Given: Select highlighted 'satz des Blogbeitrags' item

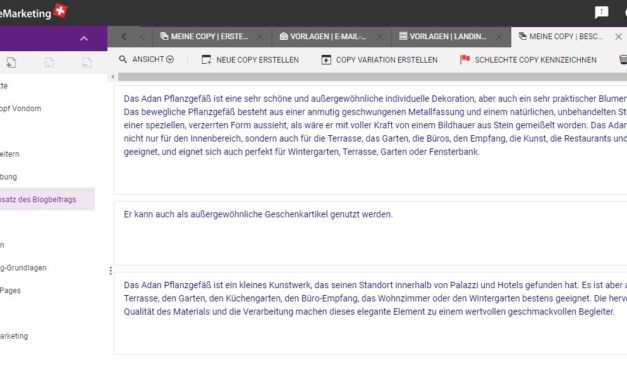Looking at the screenshot, I should [x=47, y=199].
